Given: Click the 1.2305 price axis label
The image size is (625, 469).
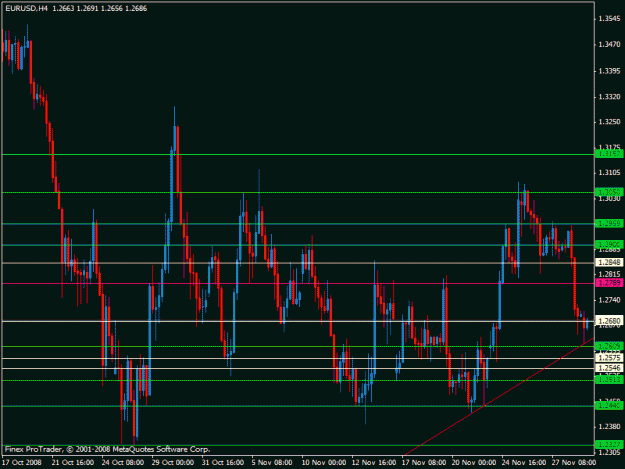Looking at the screenshot, I should (x=609, y=453).
